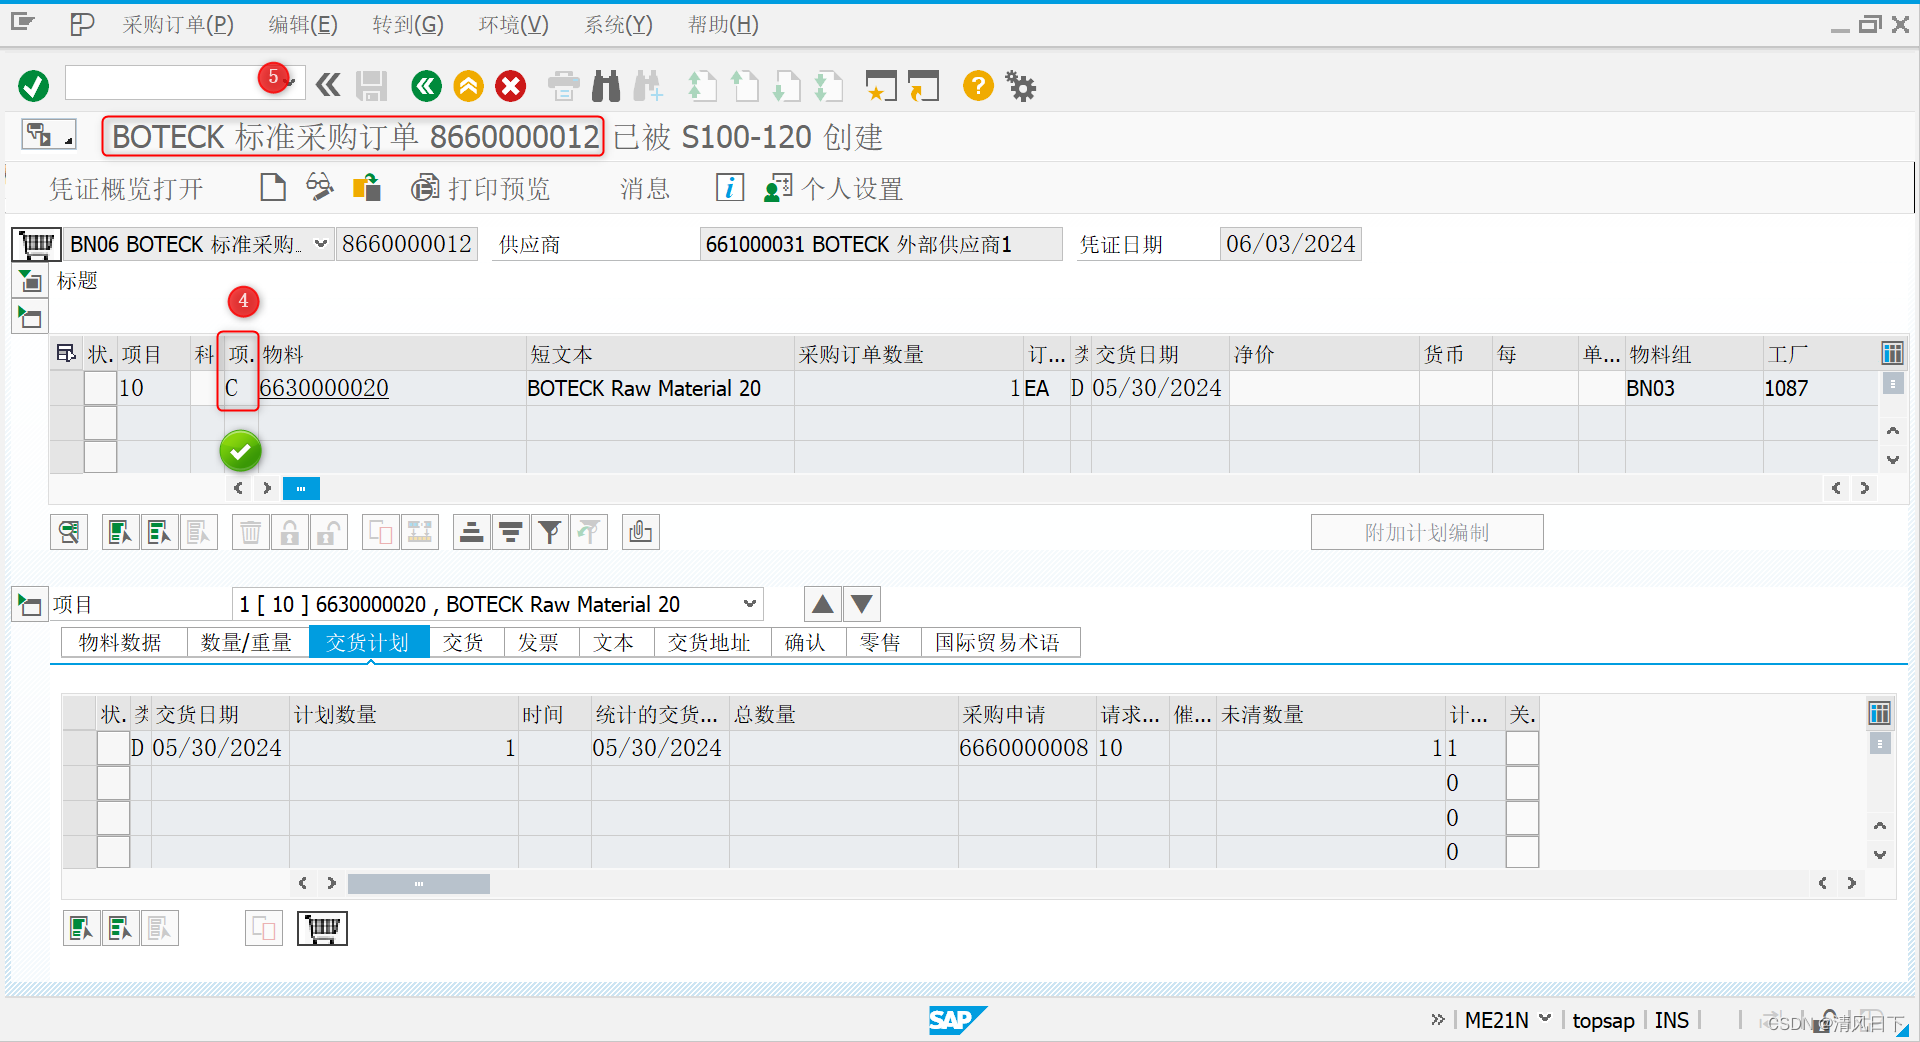This screenshot has width=1920, height=1042.
Task: Click the item Details magnifier icon
Action: [69, 532]
